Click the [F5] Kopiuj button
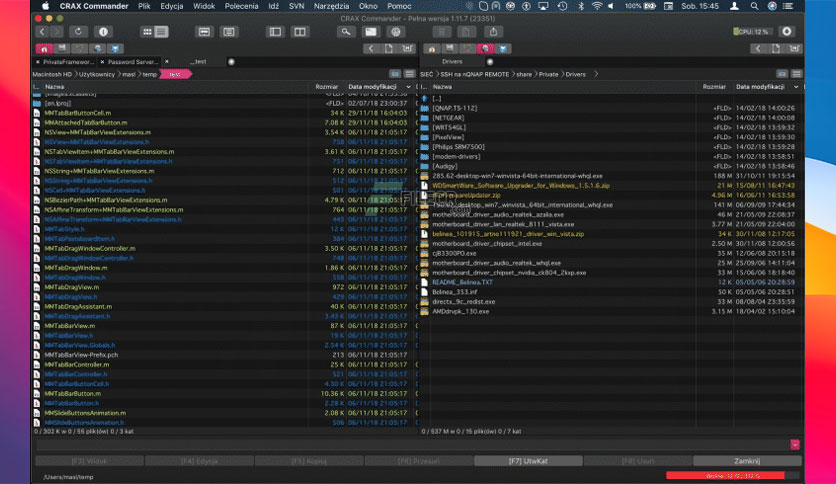The height and width of the screenshot is (484, 836). click(309, 461)
